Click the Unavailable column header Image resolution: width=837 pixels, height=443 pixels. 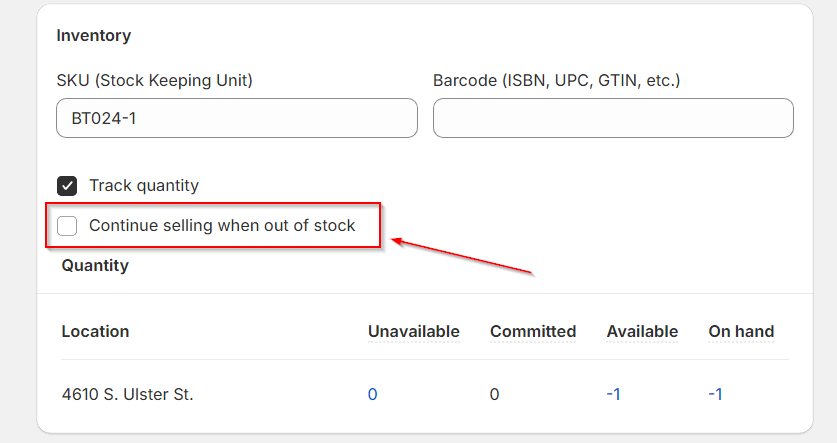pos(414,331)
